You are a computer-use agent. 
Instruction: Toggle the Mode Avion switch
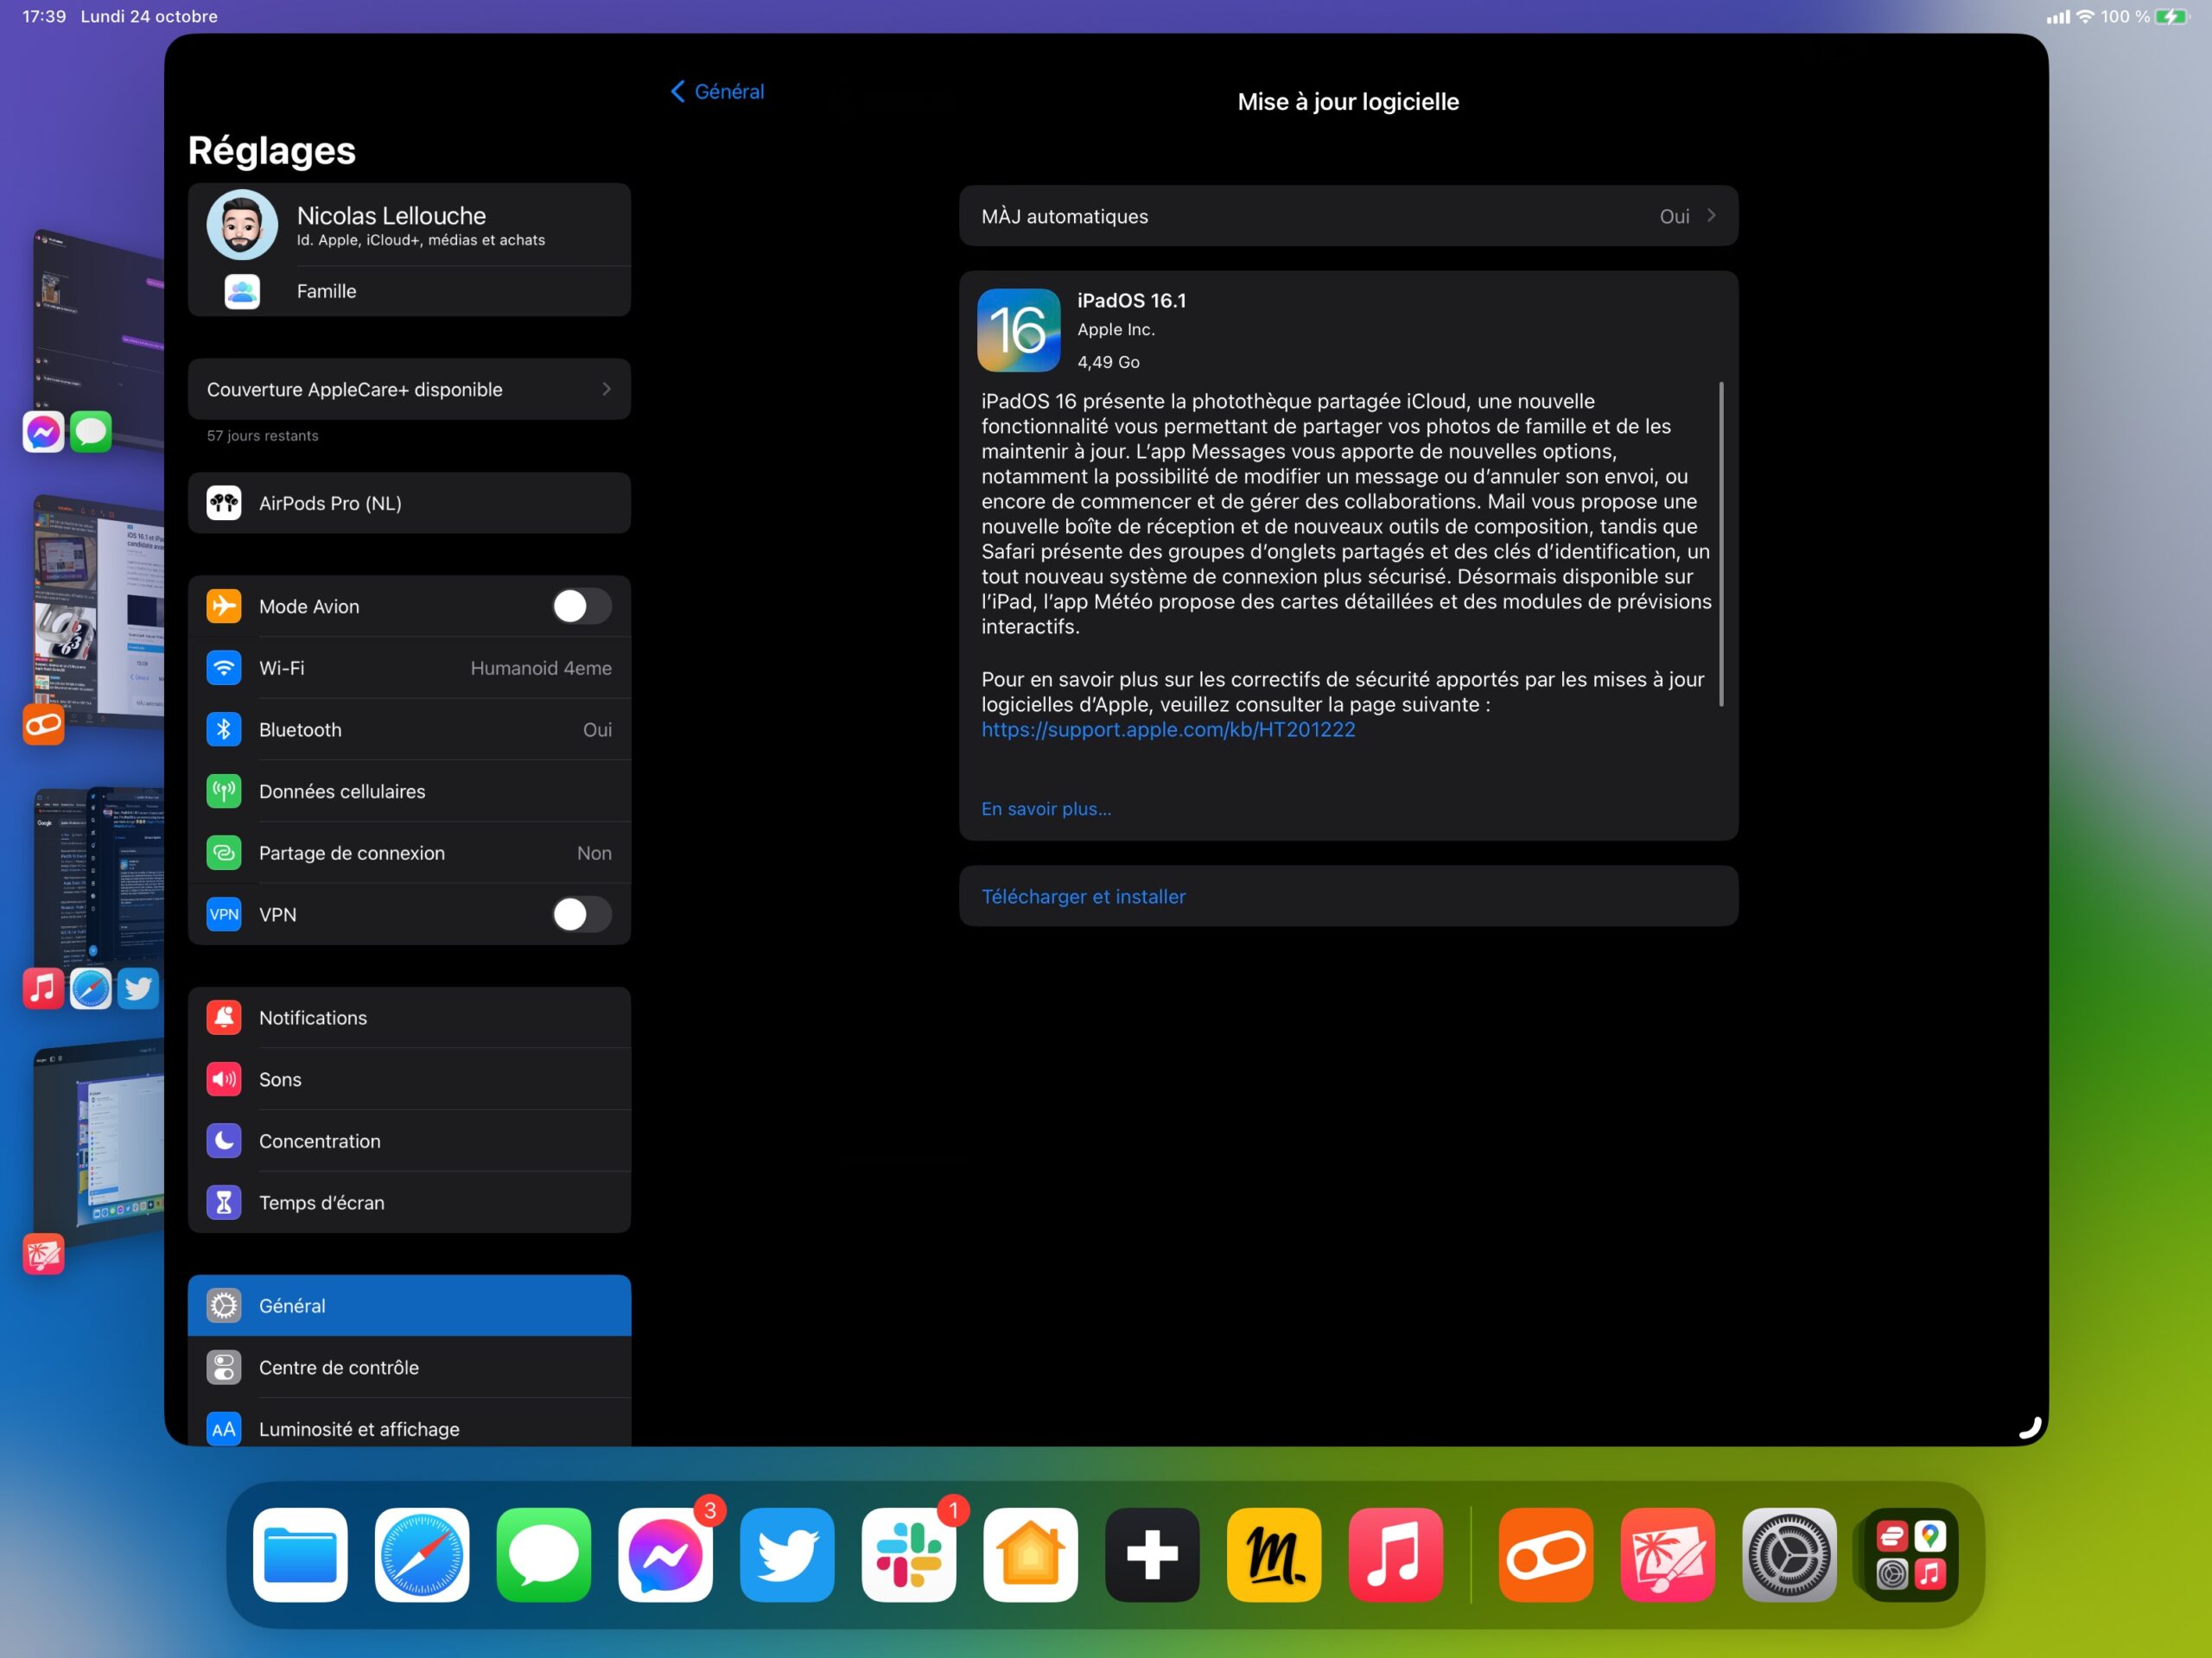tap(582, 606)
